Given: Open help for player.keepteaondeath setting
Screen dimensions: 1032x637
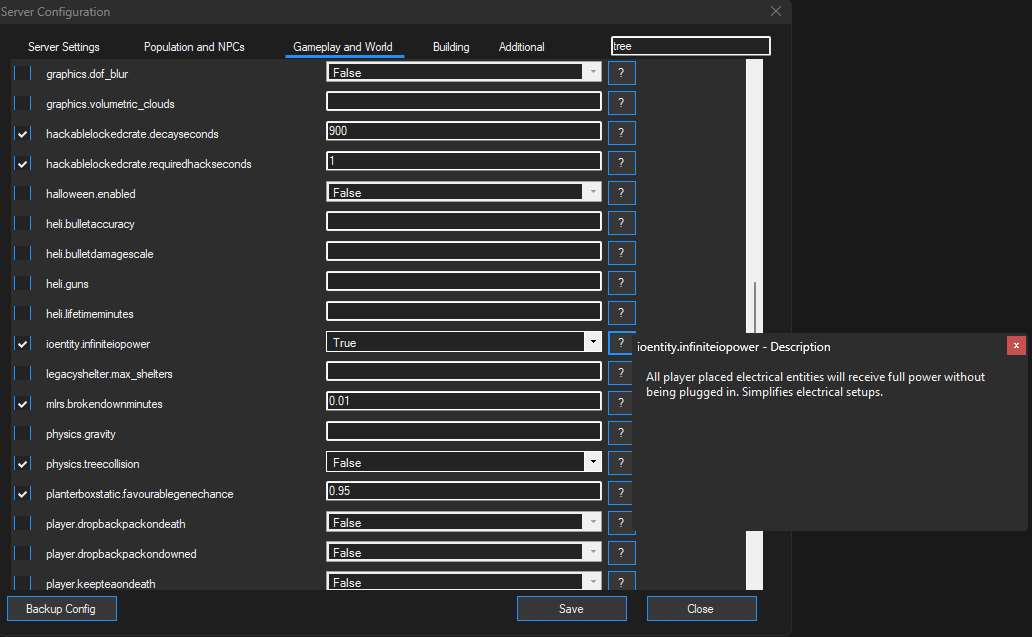Looking at the screenshot, I should coord(621,582).
